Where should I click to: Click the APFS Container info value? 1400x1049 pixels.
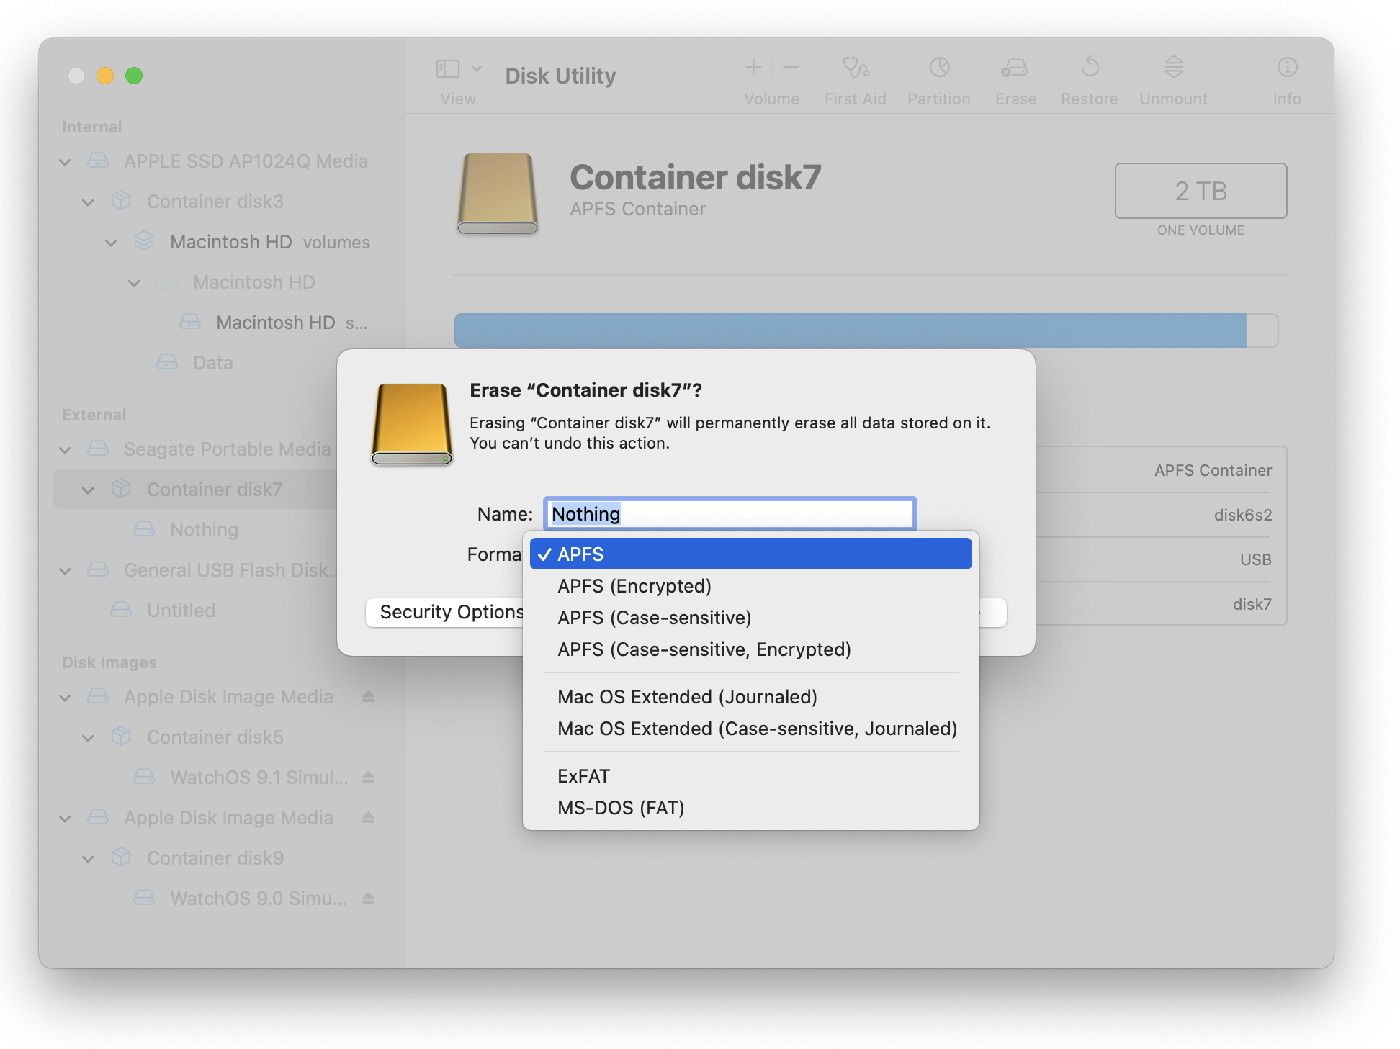[x=1213, y=470]
